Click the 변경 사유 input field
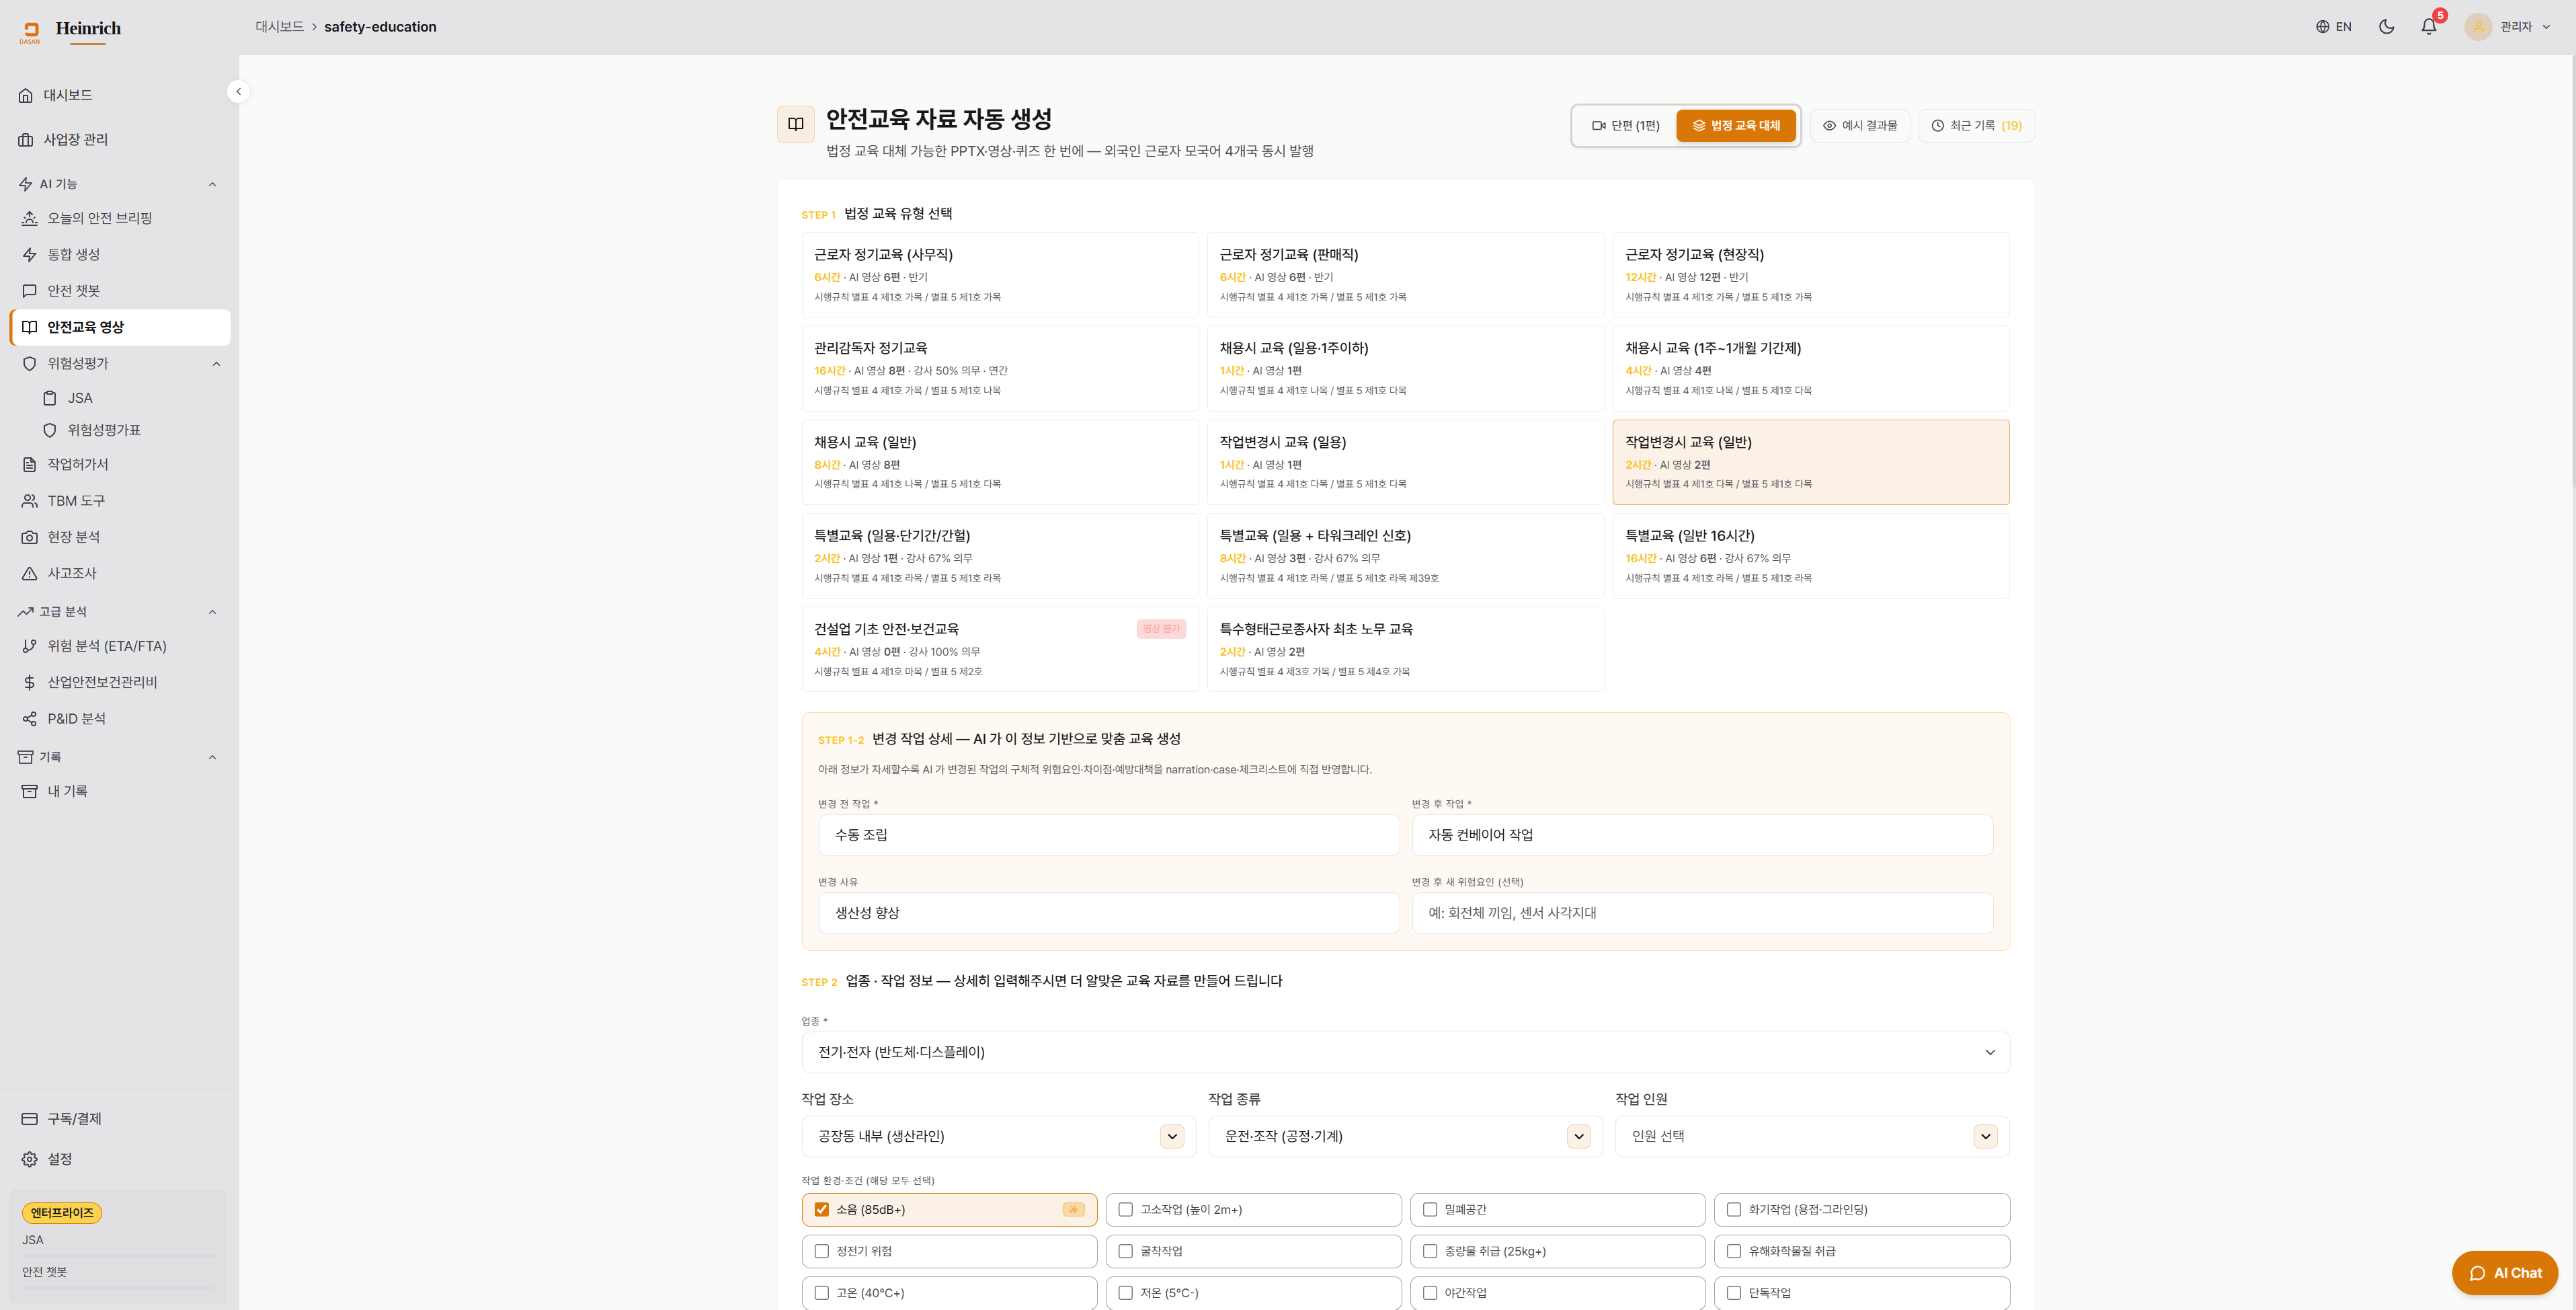 click(1109, 913)
